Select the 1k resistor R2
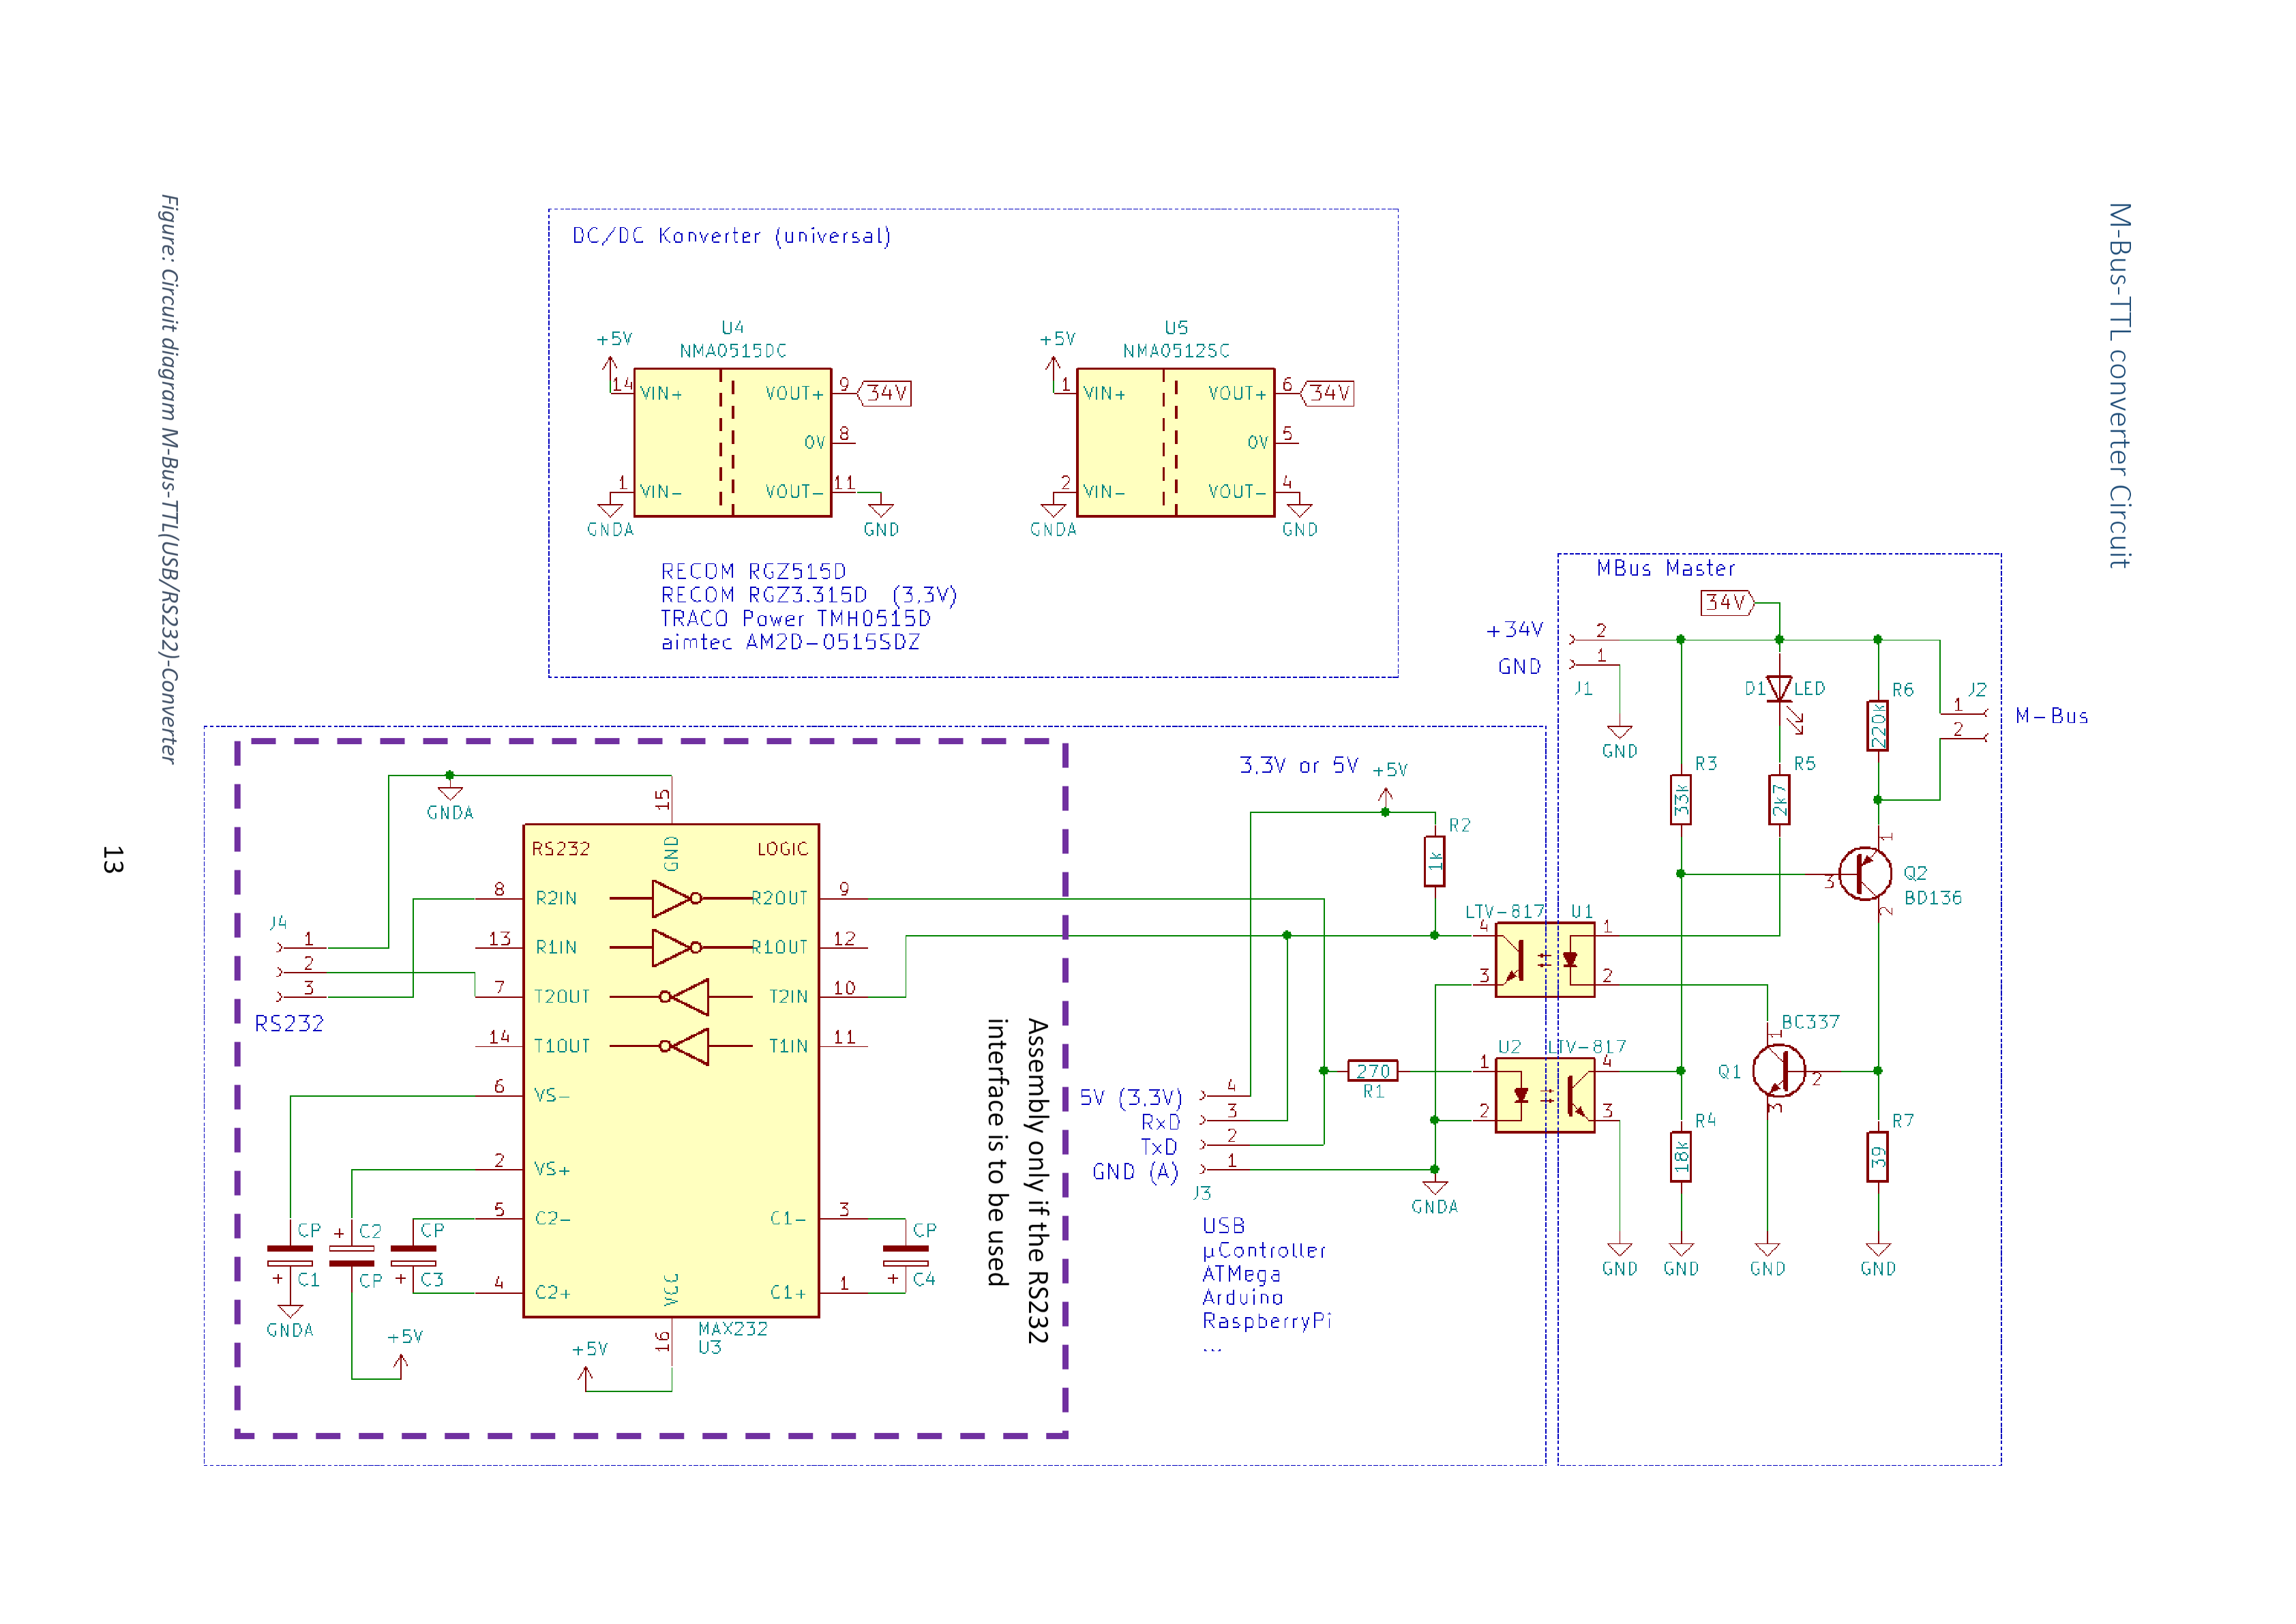 (1434, 861)
